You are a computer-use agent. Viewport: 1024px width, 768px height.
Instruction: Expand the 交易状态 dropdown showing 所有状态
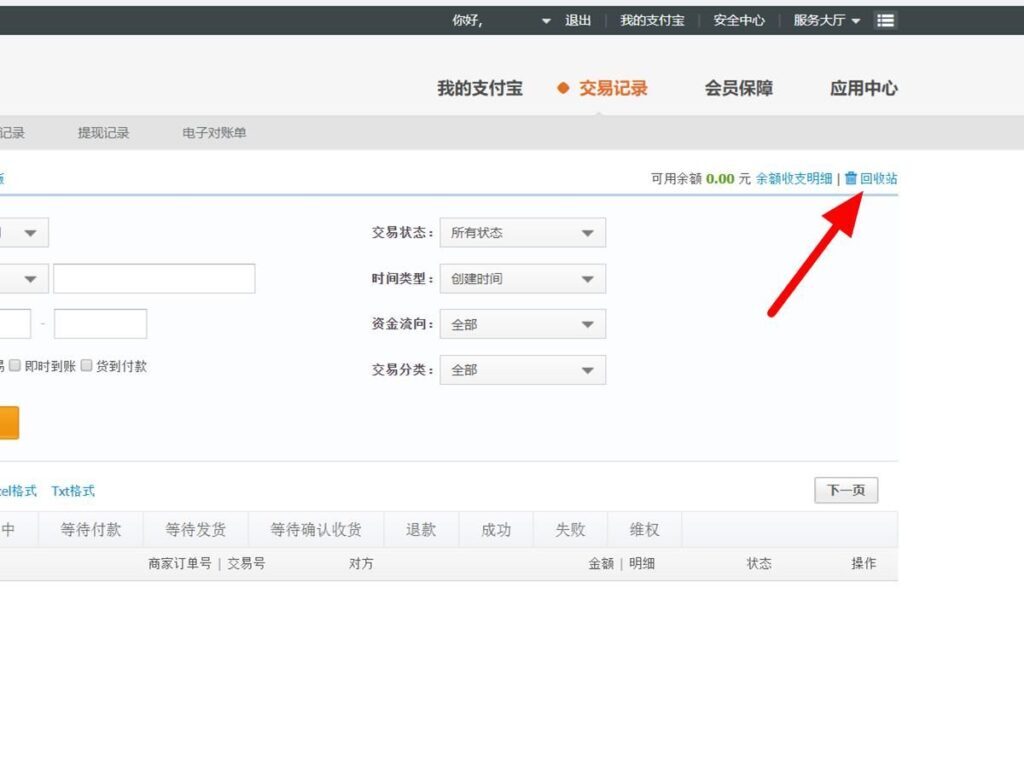522,232
